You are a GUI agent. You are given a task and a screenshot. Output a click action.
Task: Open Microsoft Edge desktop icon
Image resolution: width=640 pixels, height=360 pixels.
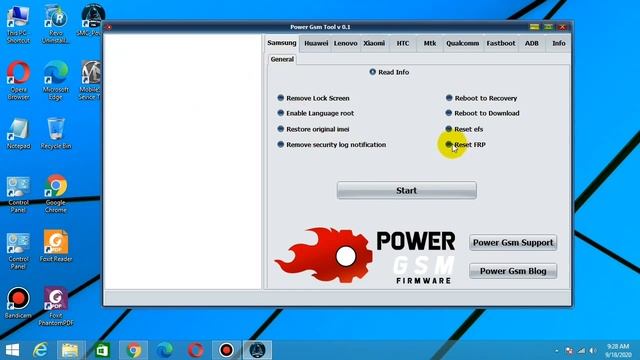[x=56, y=80]
